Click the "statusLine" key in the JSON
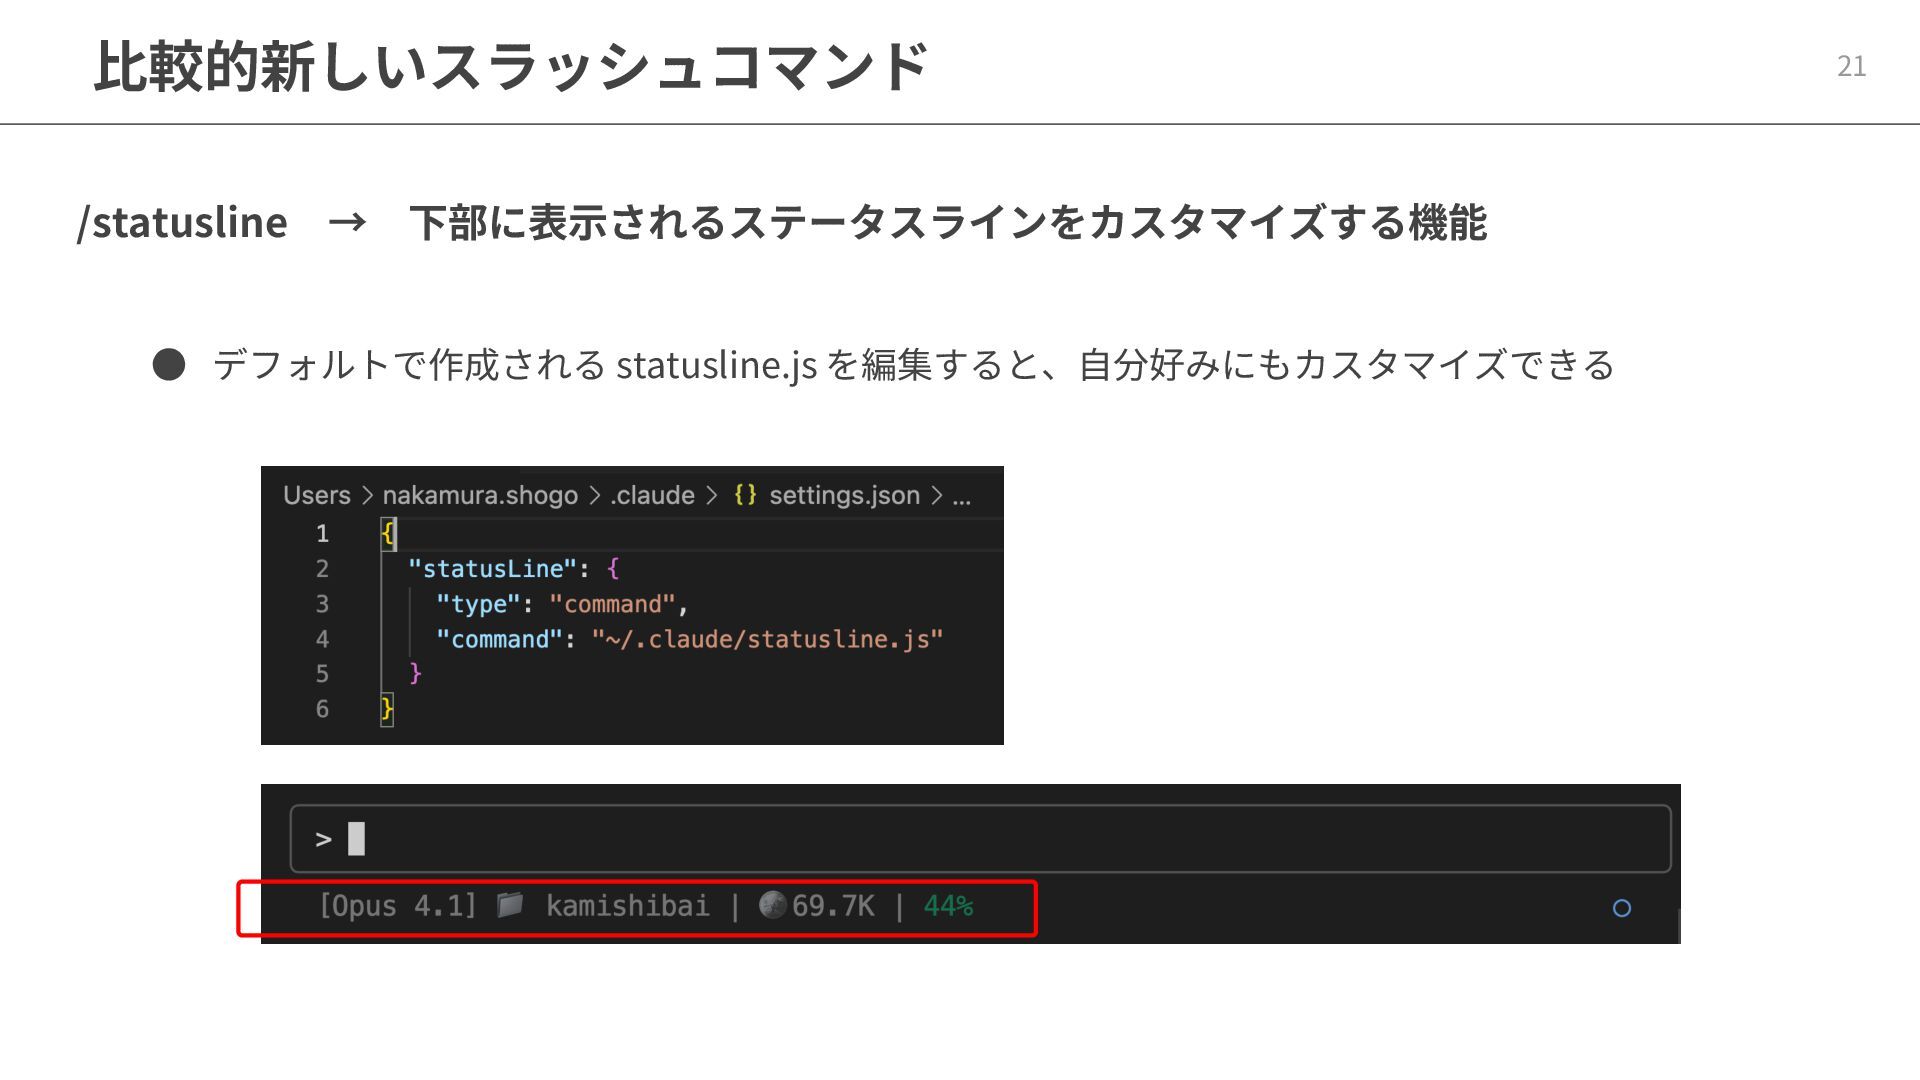This screenshot has height=1080, width=1920. pyautogui.click(x=492, y=568)
